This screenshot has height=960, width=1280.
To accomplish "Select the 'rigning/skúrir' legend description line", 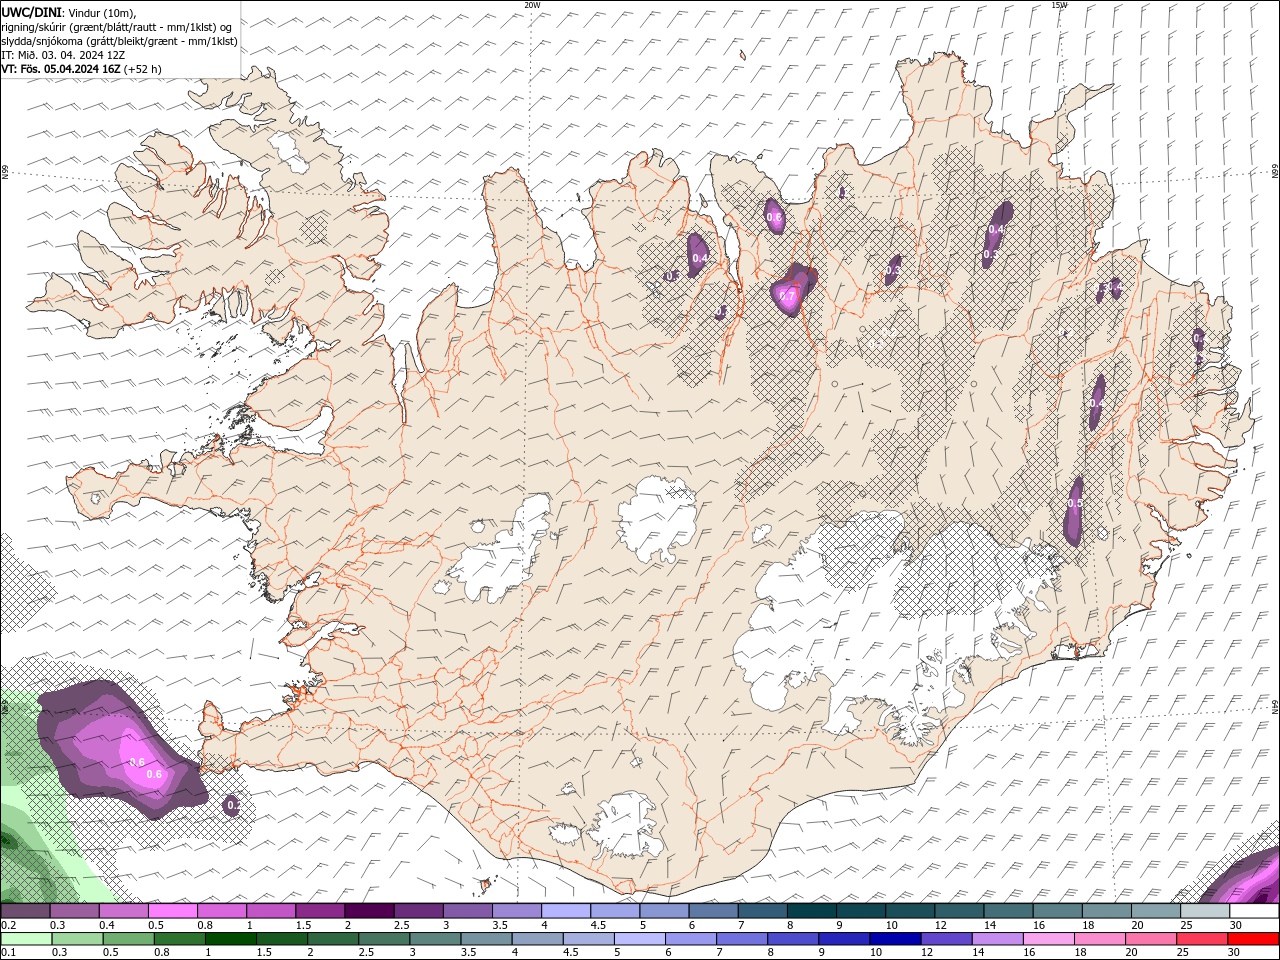I will click(x=117, y=26).
